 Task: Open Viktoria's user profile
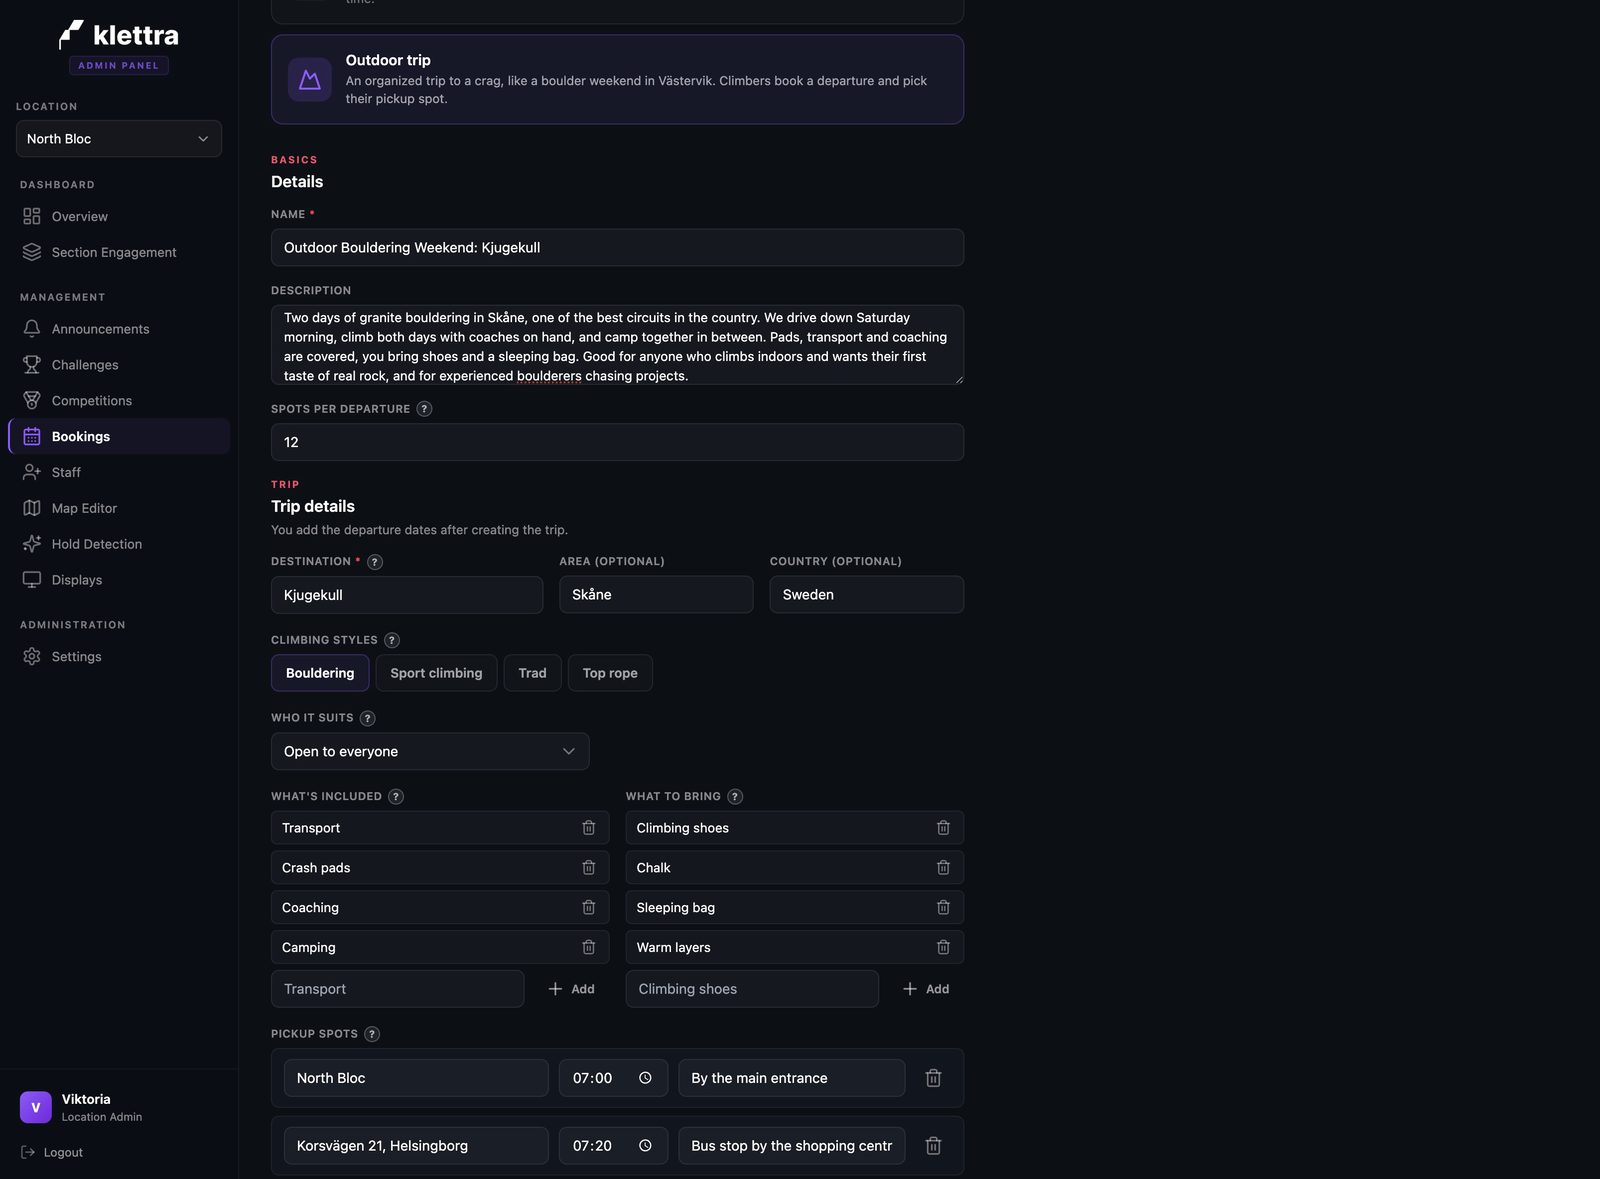pyautogui.click(x=82, y=1107)
